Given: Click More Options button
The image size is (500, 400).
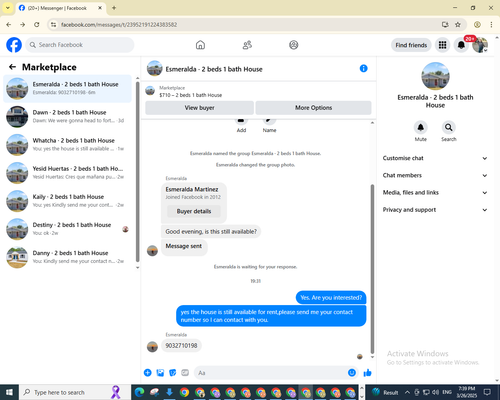Looking at the screenshot, I should pos(313,108).
